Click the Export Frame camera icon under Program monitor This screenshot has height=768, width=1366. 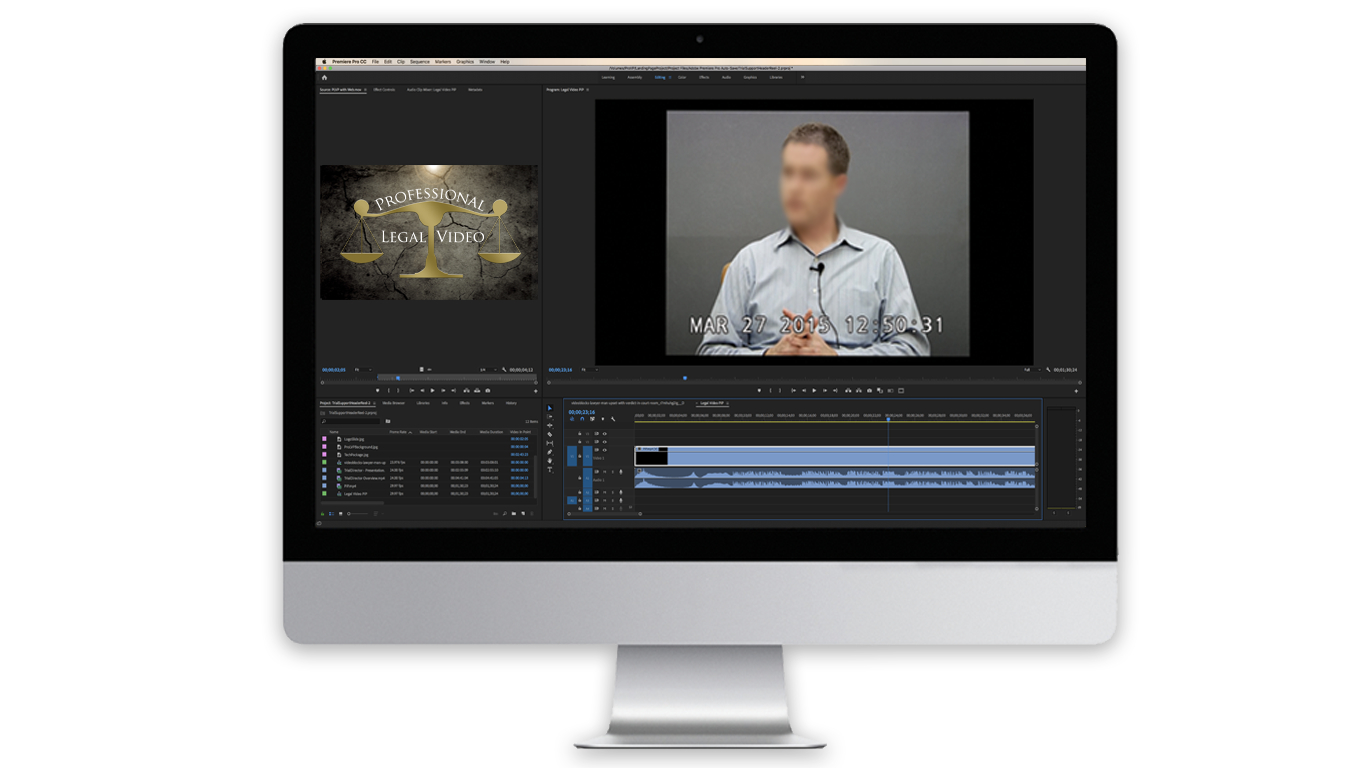click(x=869, y=390)
